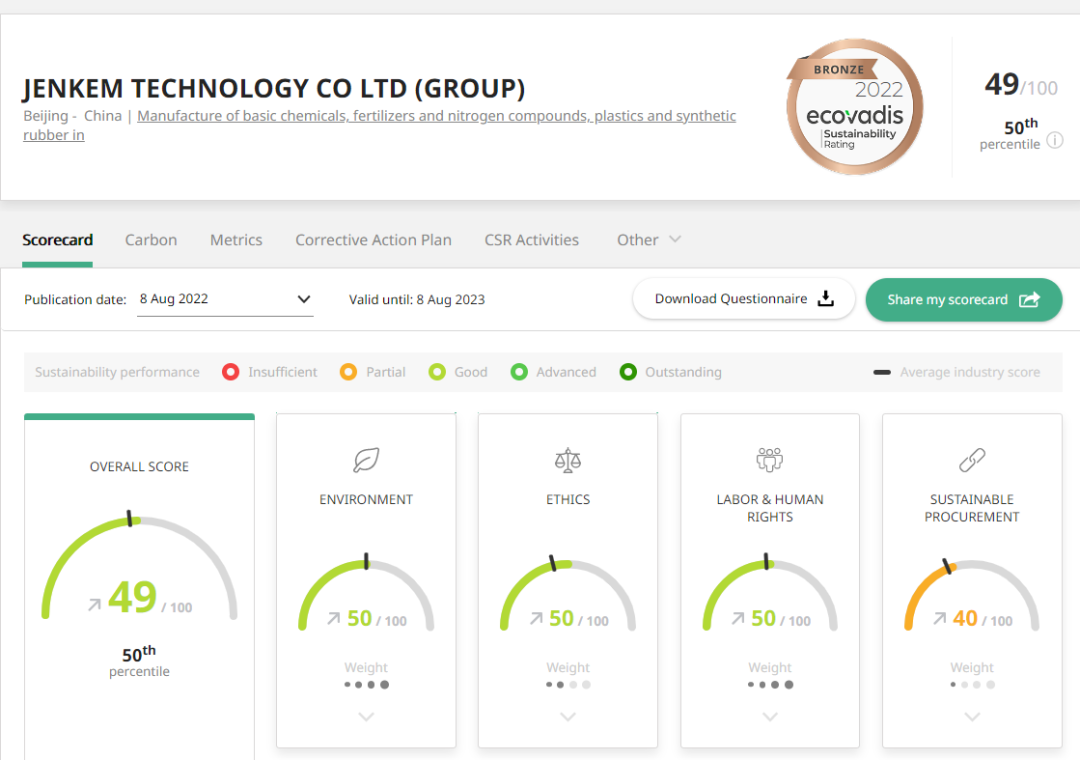Click the 50th percentile text under overall gauge

click(139, 661)
